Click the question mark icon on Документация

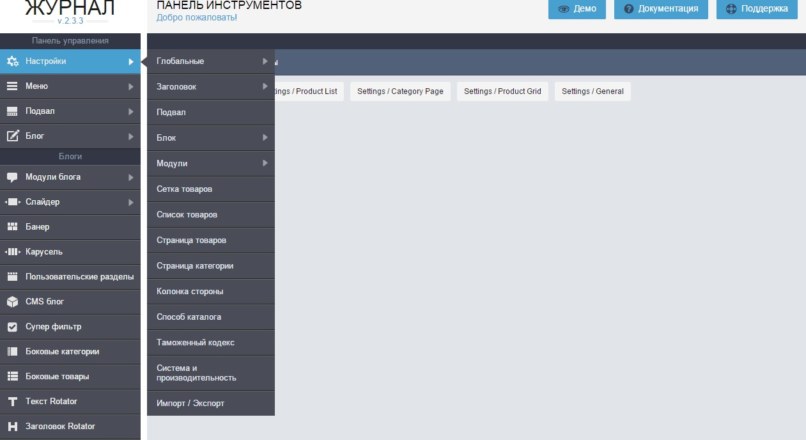point(628,9)
